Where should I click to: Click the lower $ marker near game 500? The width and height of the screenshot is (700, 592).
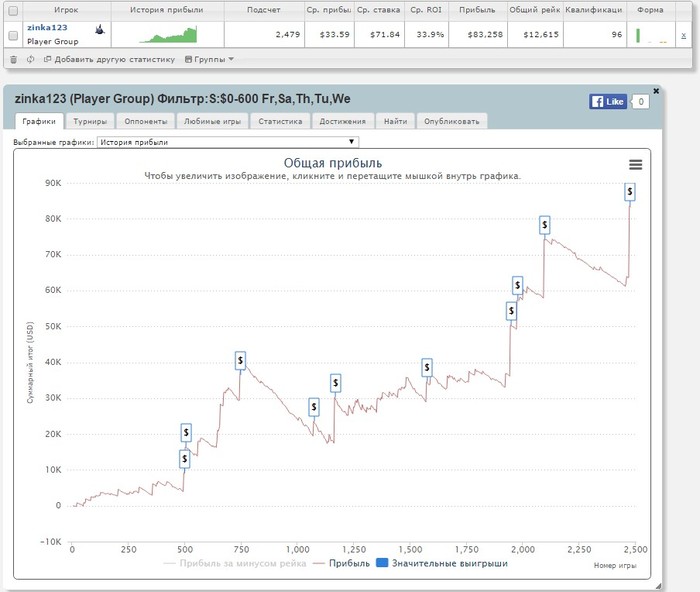point(185,459)
